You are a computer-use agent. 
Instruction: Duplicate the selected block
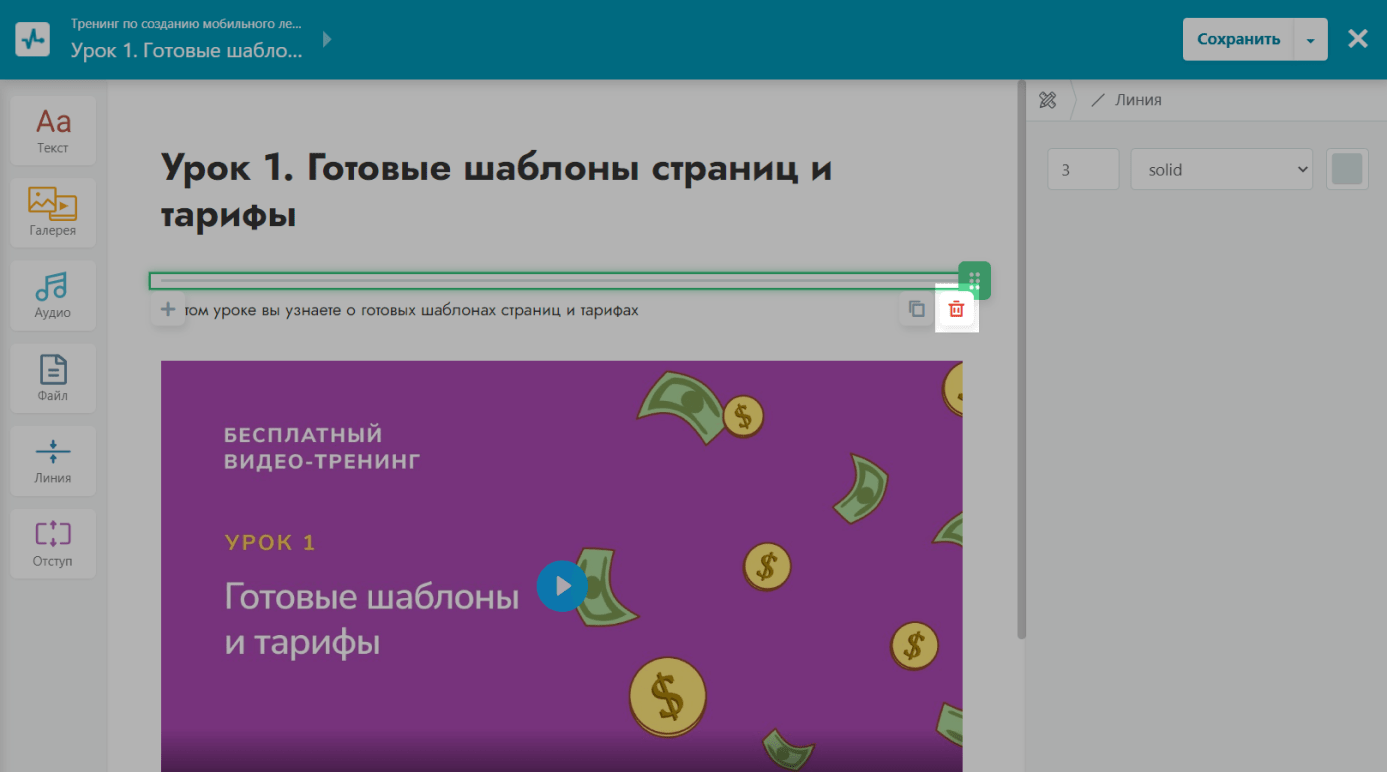[x=916, y=310]
